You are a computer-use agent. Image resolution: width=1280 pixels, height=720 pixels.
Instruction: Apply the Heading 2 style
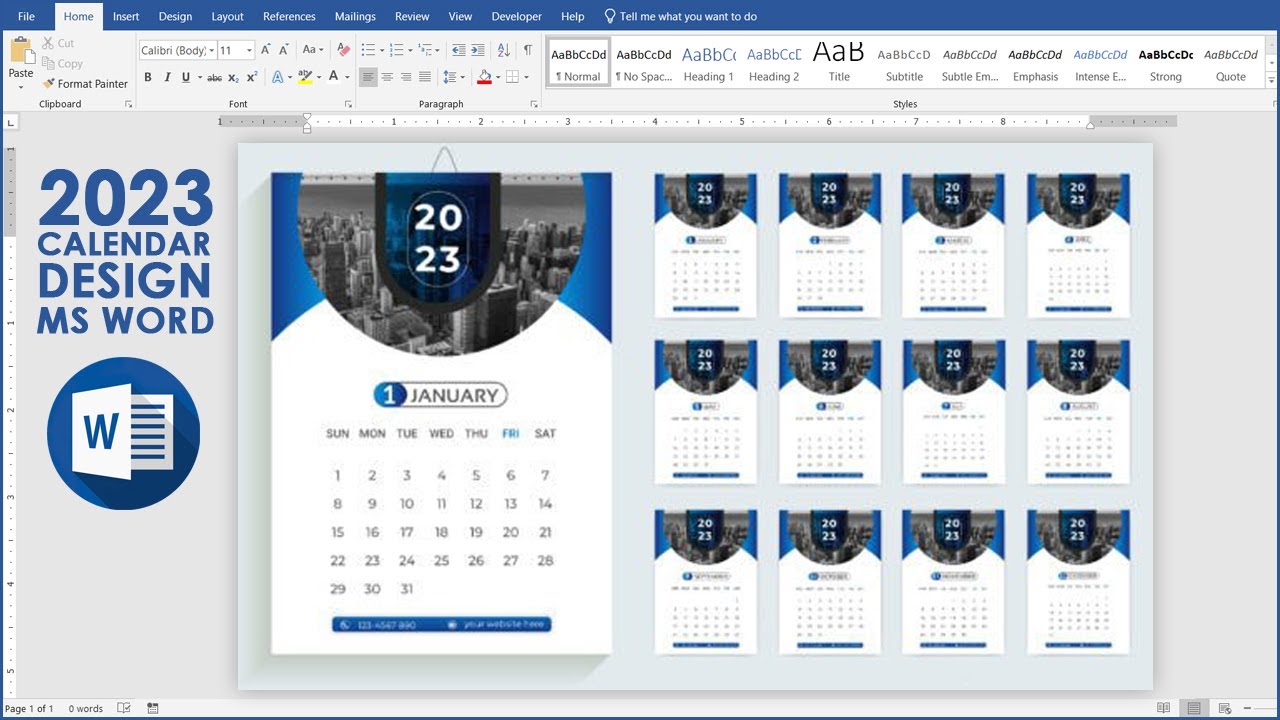pyautogui.click(x=774, y=63)
